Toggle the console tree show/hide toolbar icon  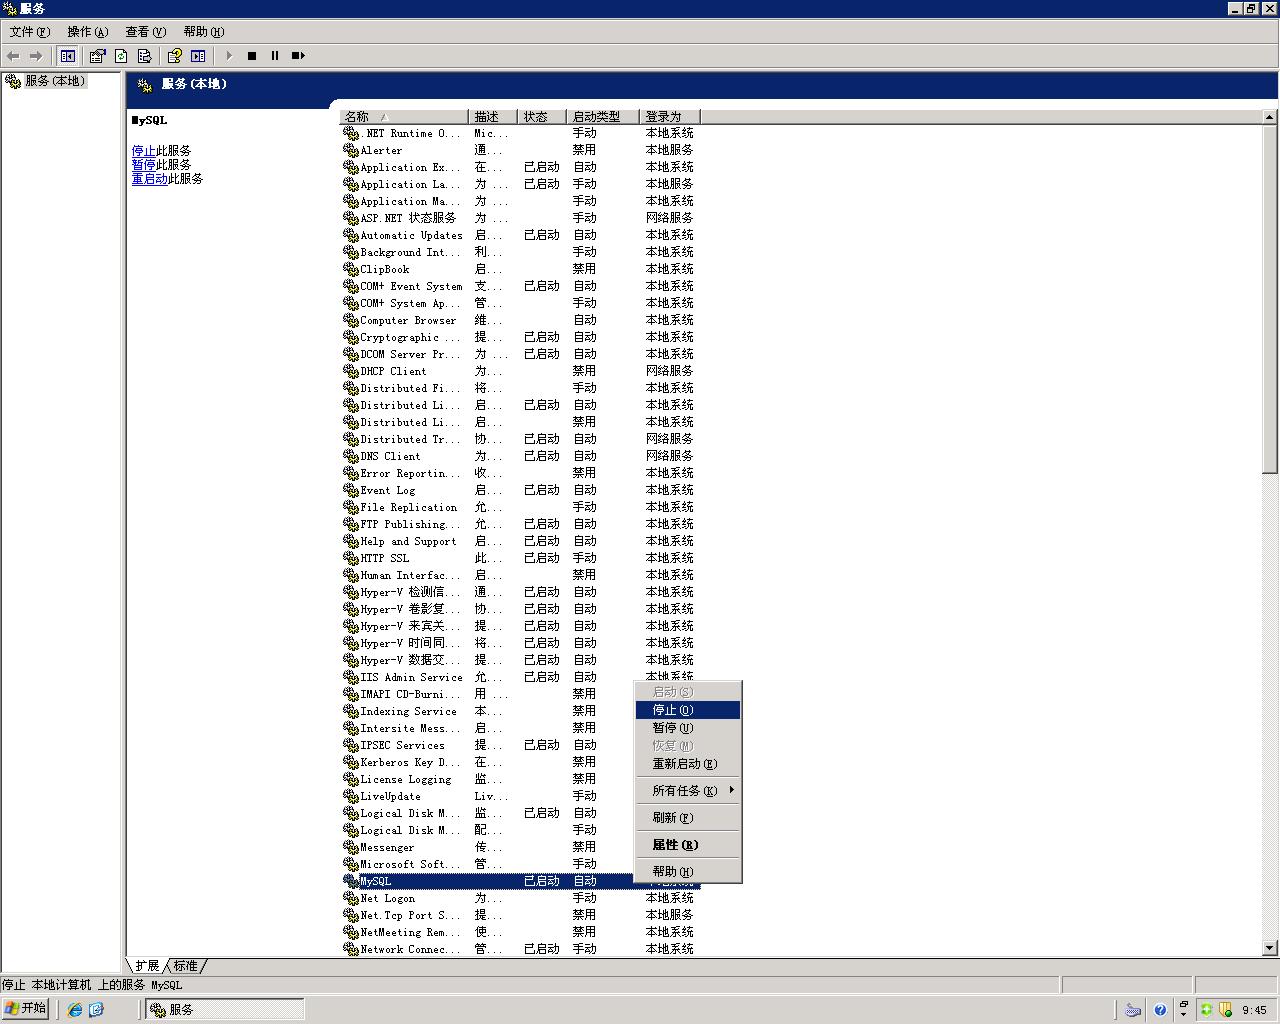click(x=67, y=56)
